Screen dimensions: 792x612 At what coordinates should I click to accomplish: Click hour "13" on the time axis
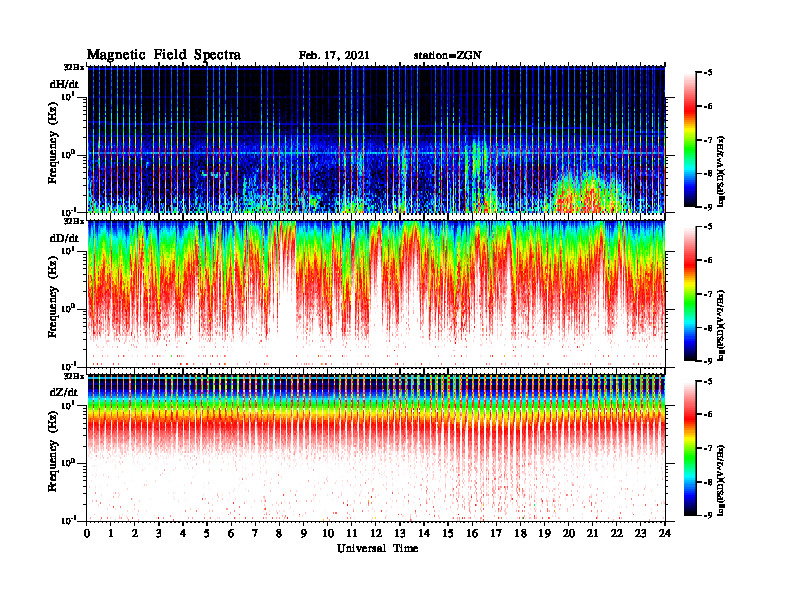pyautogui.click(x=400, y=533)
